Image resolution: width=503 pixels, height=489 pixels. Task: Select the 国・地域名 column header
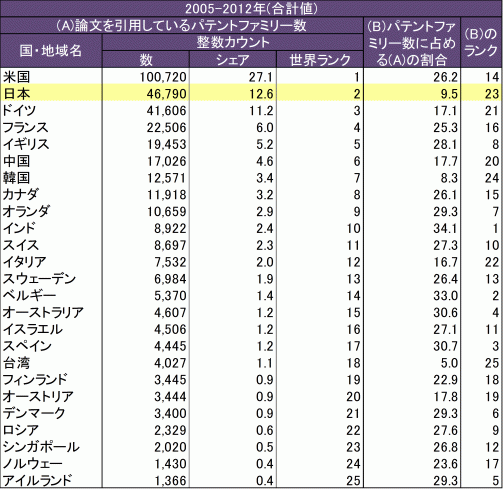pyautogui.click(x=51, y=51)
